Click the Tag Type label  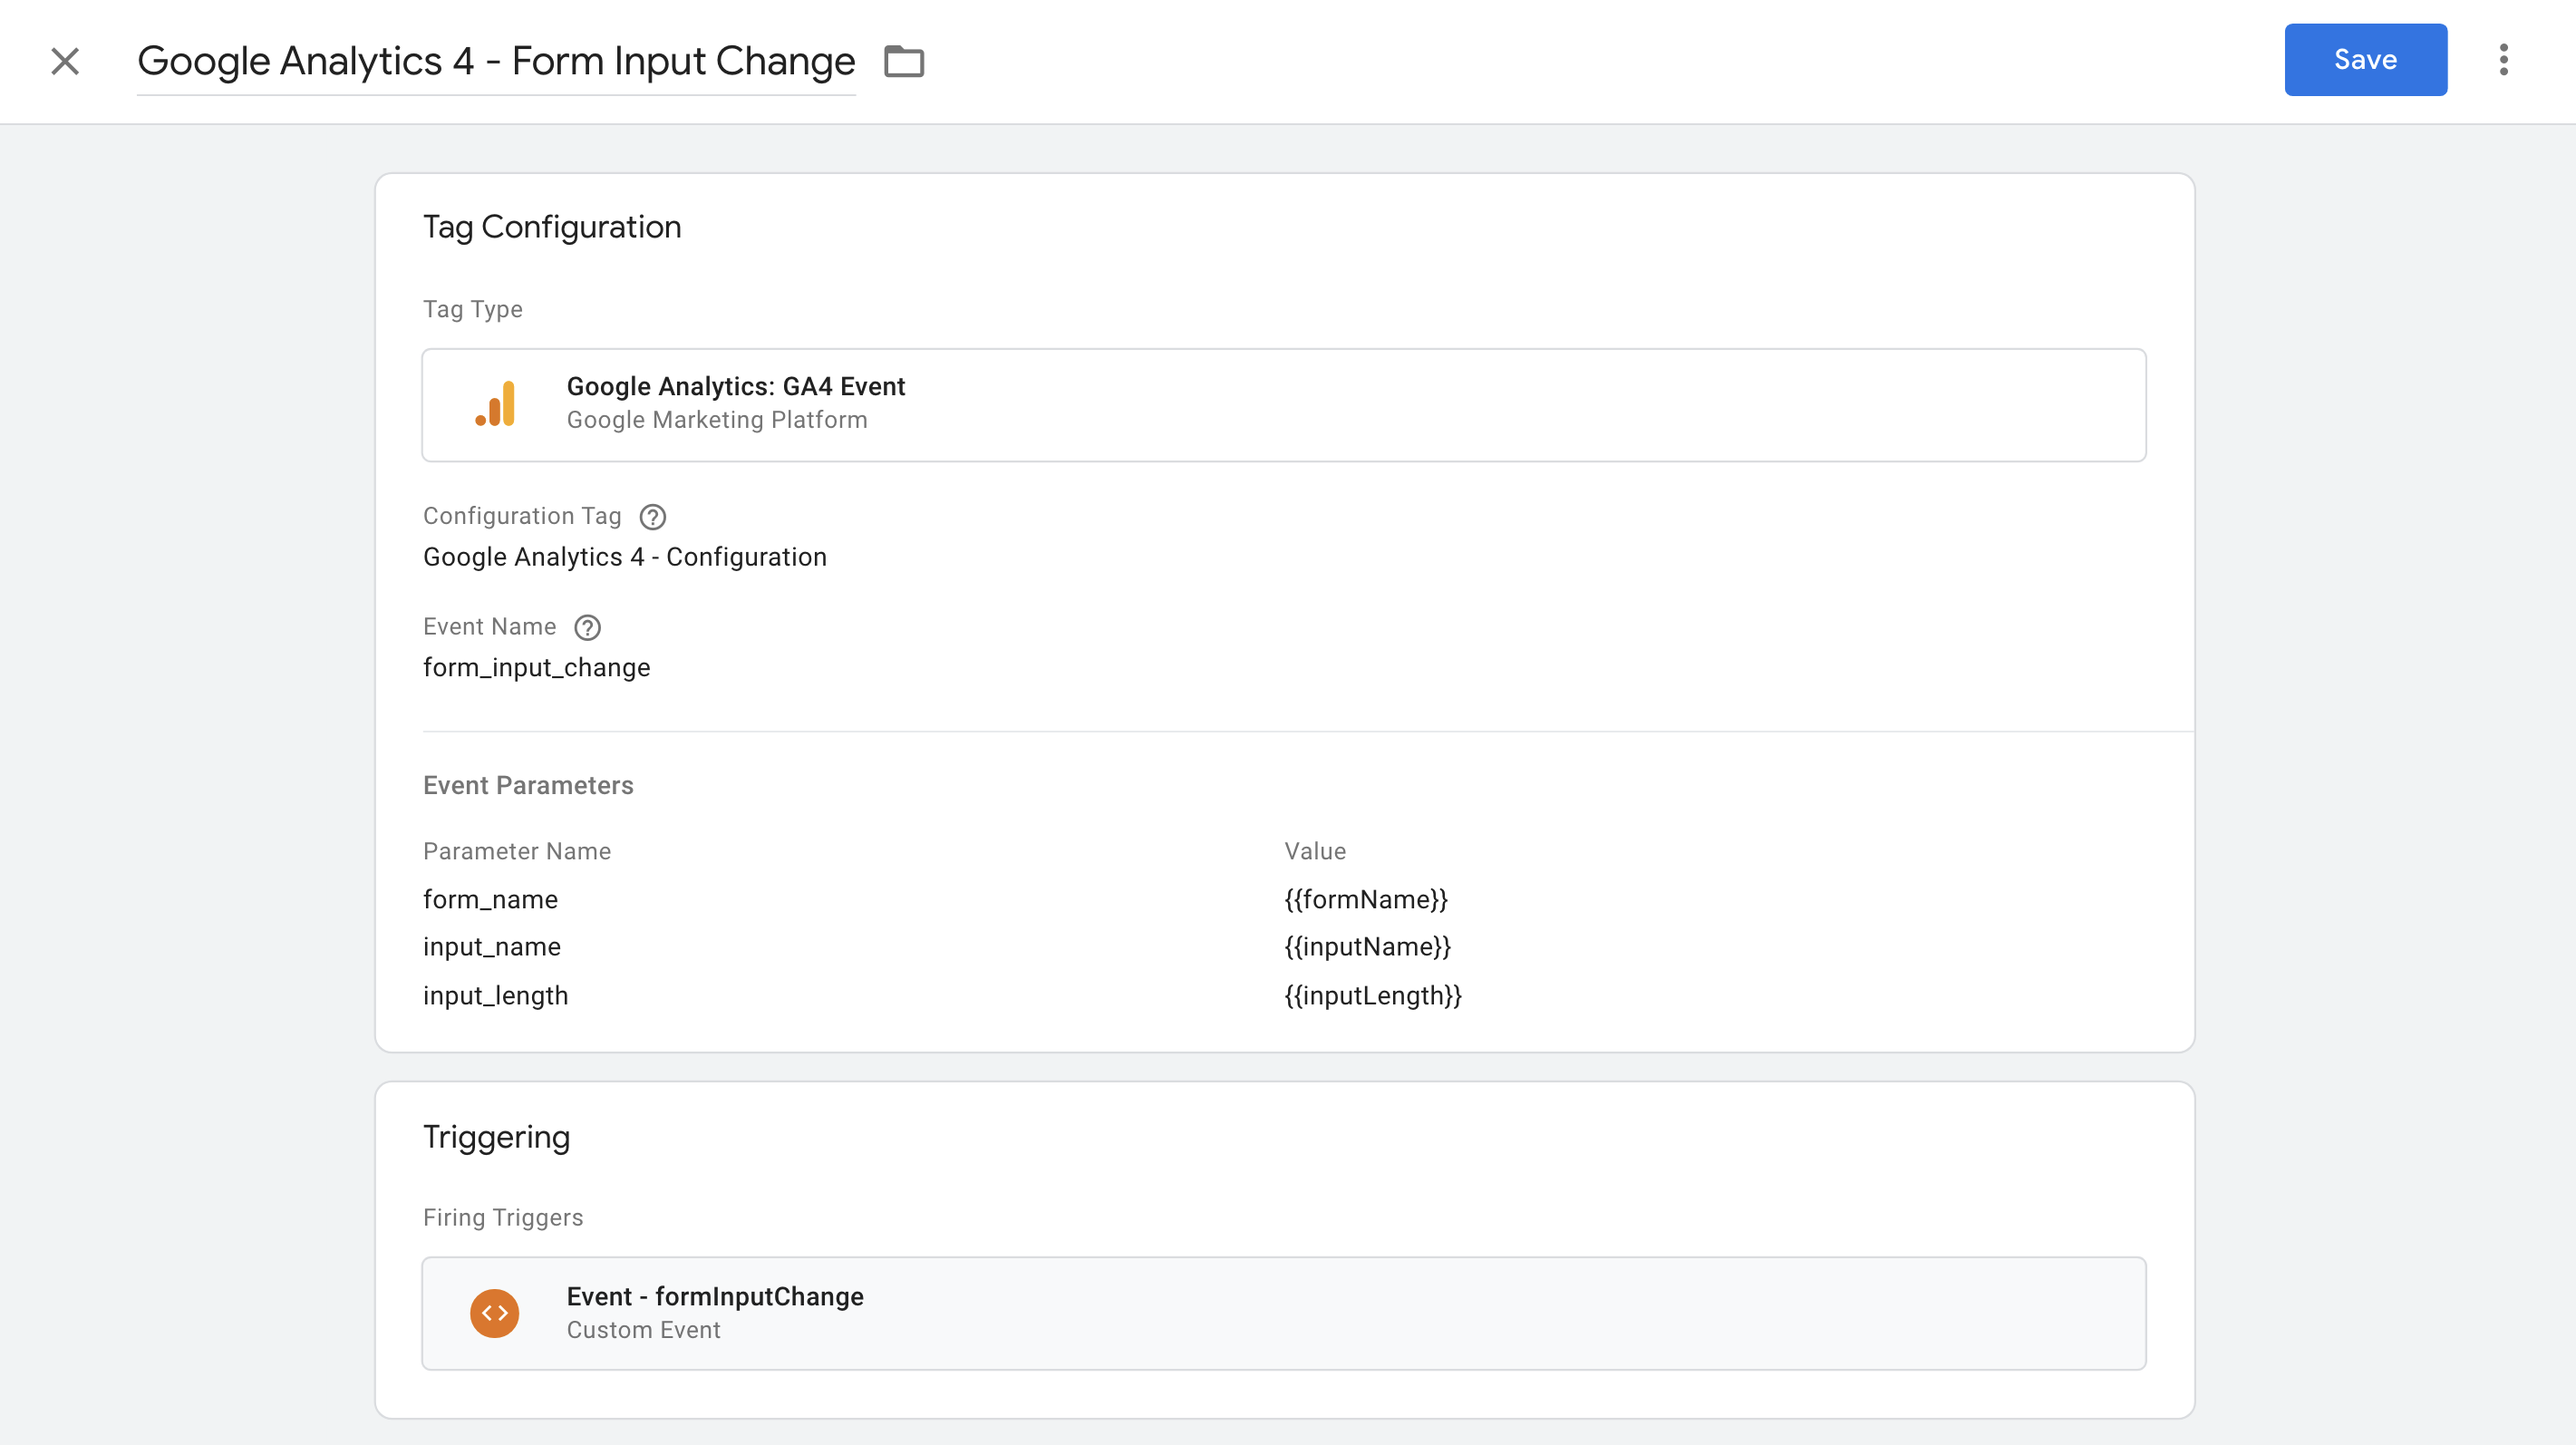[473, 310]
